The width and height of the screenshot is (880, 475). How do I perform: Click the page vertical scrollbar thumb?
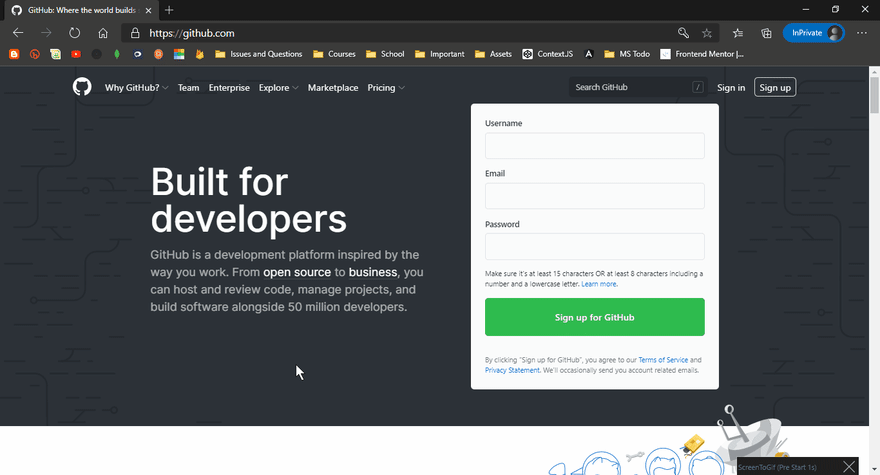(874, 95)
